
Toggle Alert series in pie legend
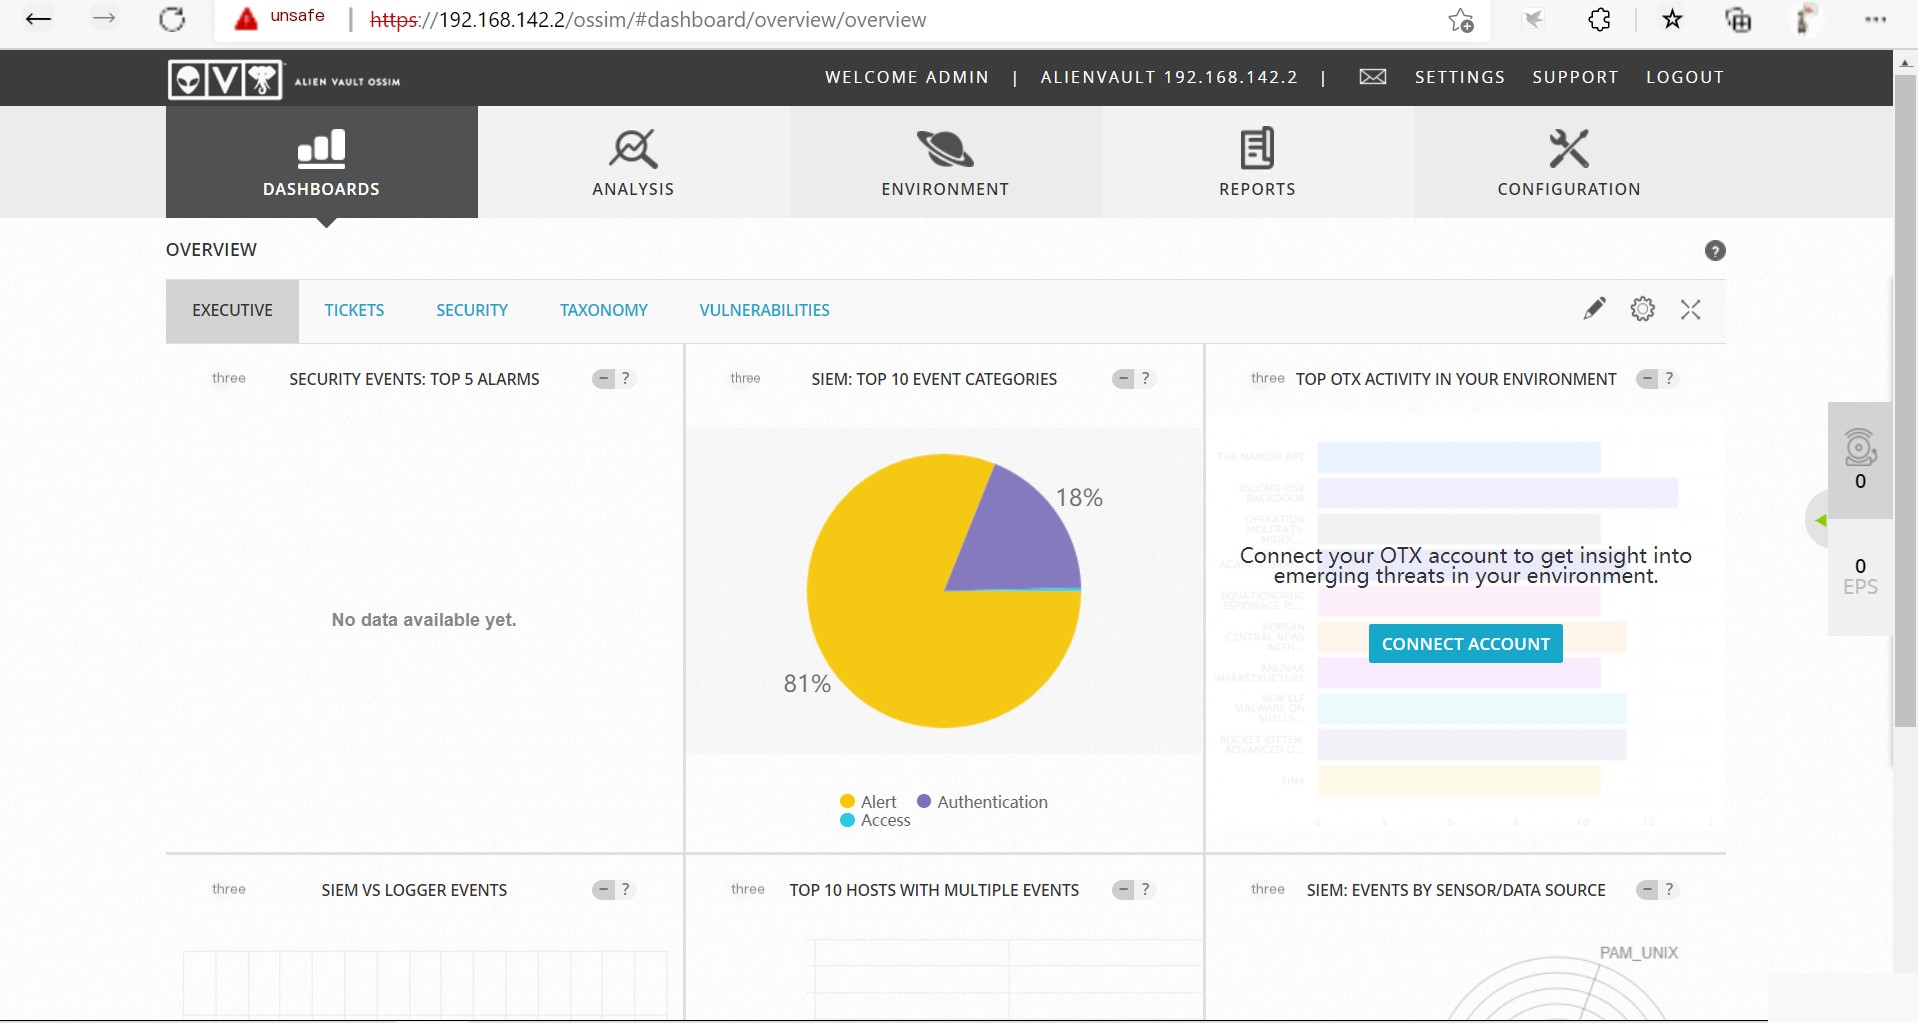tap(868, 802)
